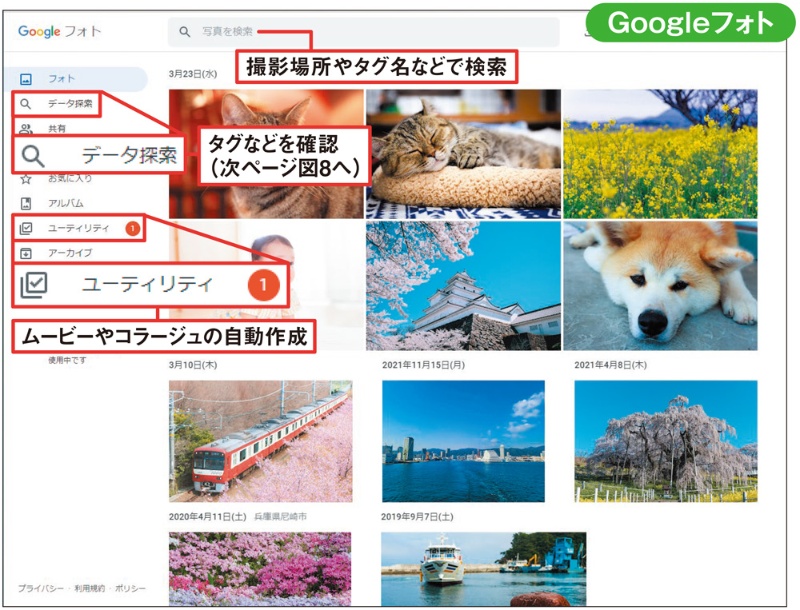Open the red train photo dated 2020年4月11日
This screenshot has height=610, width=800.
(260, 440)
